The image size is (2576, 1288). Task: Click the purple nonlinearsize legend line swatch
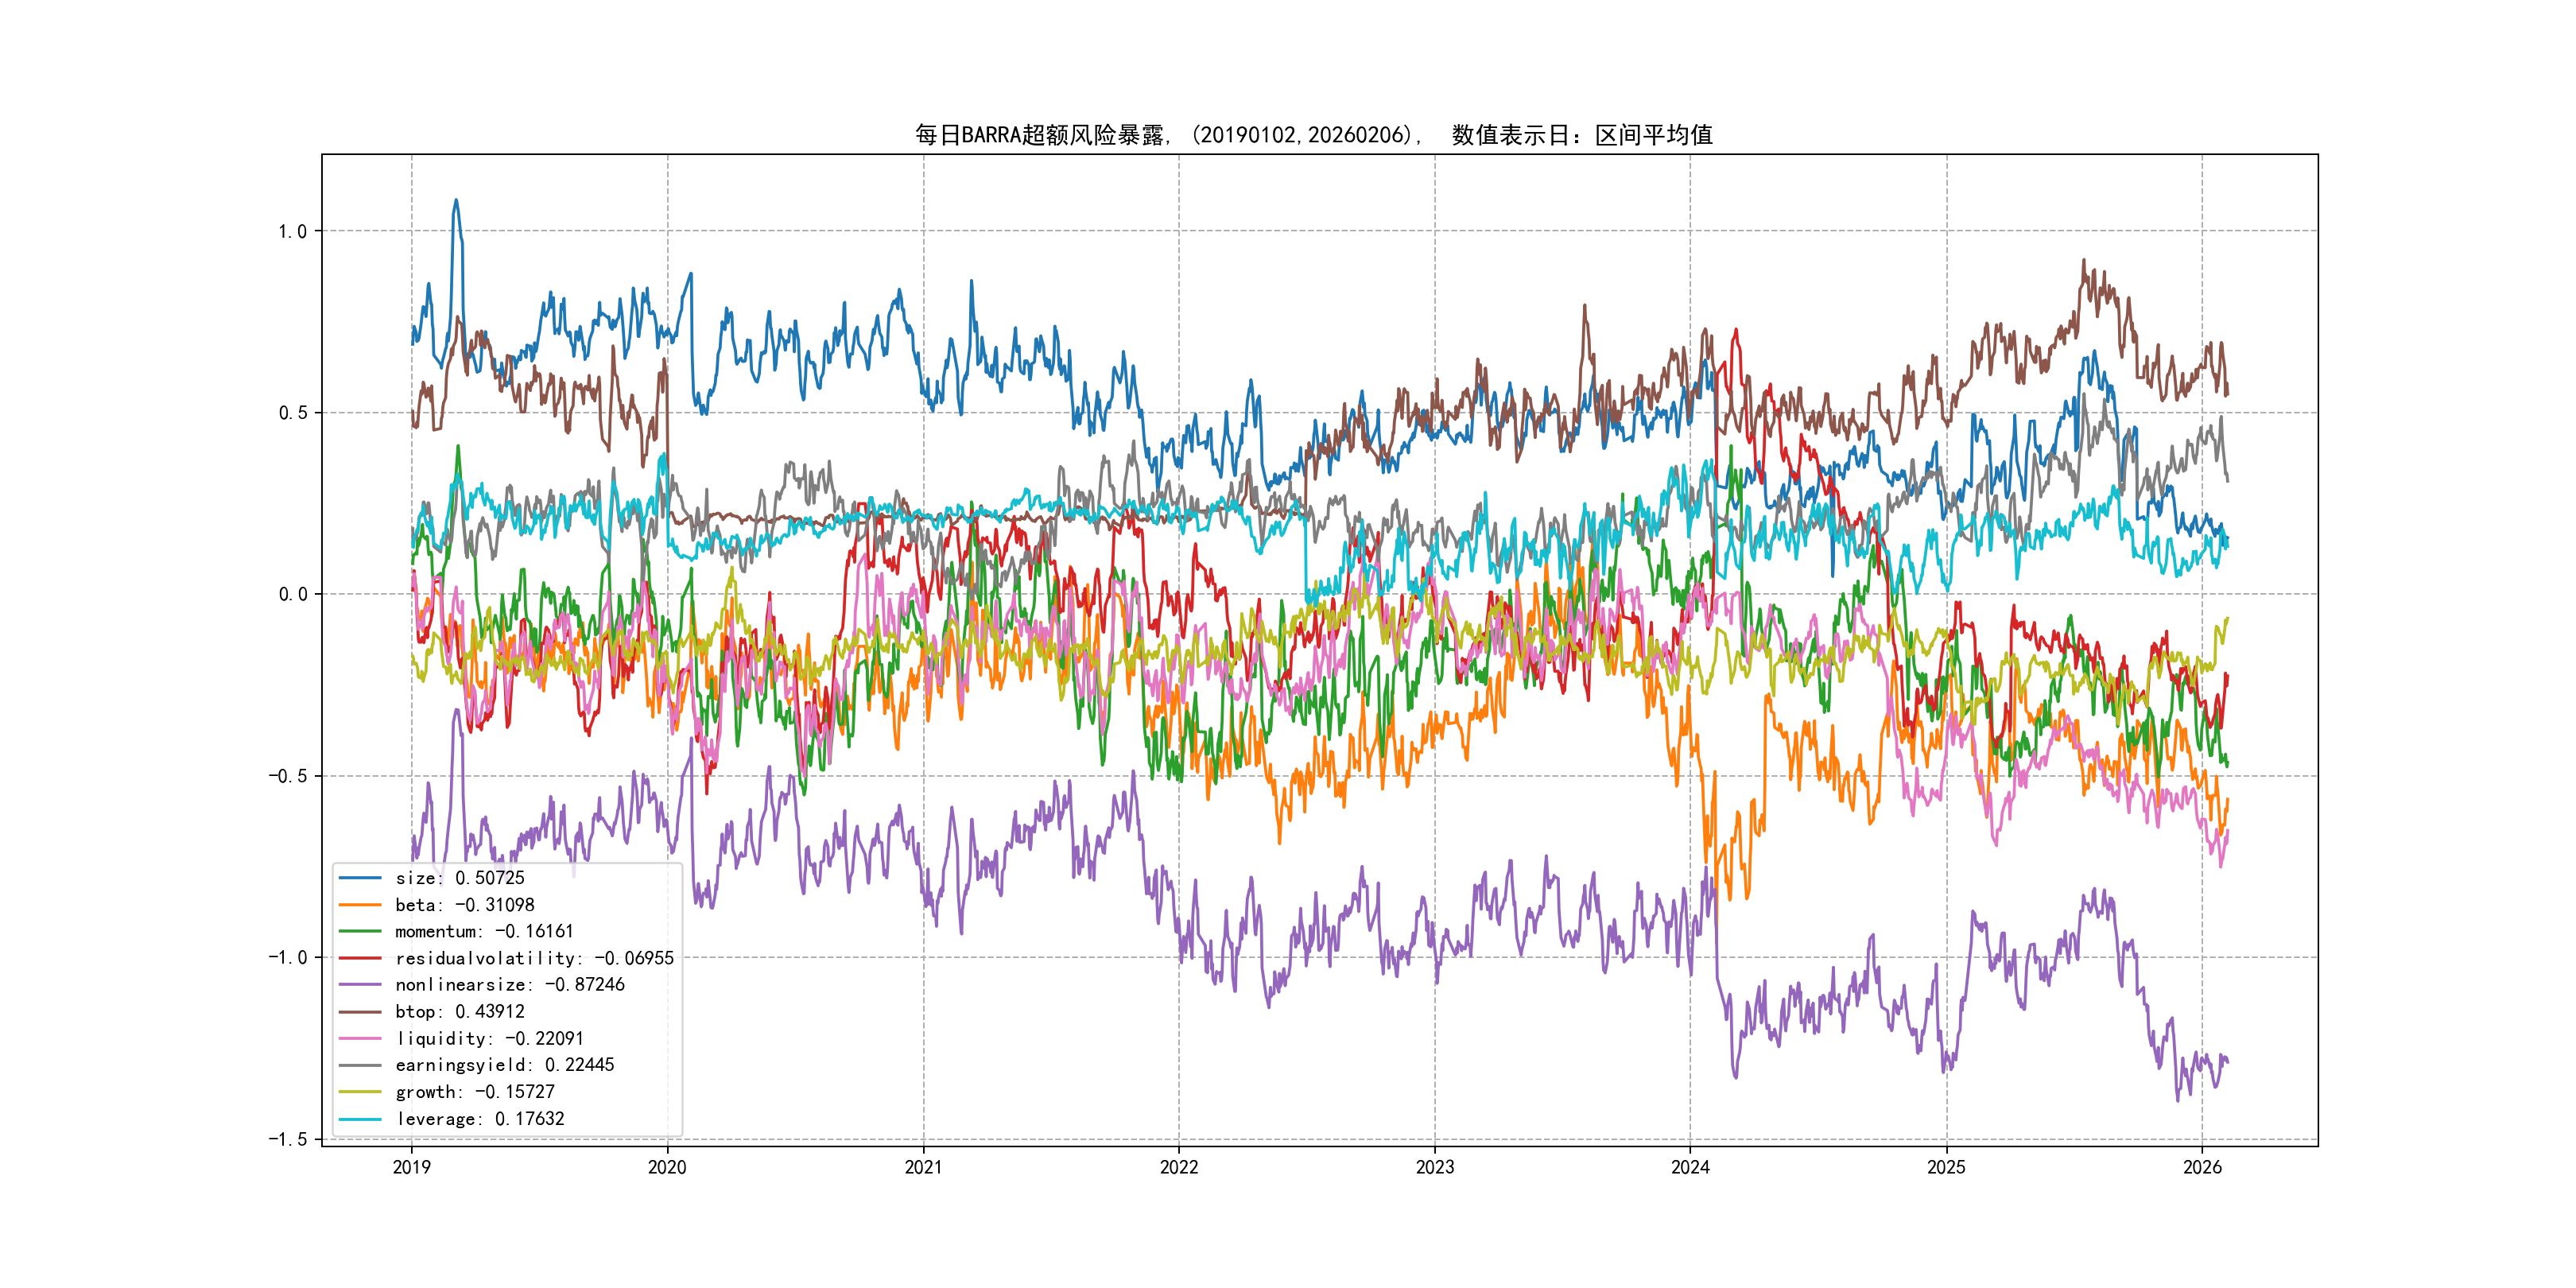[x=360, y=985]
